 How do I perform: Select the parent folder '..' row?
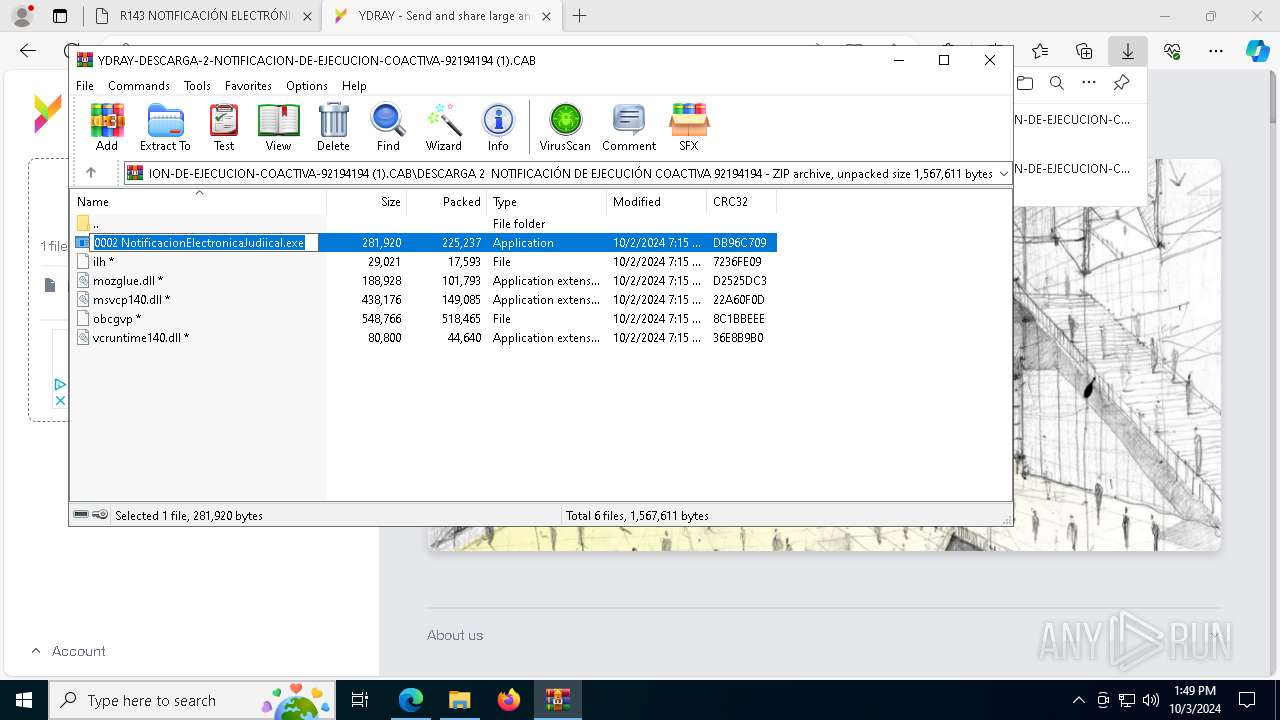[423, 224]
